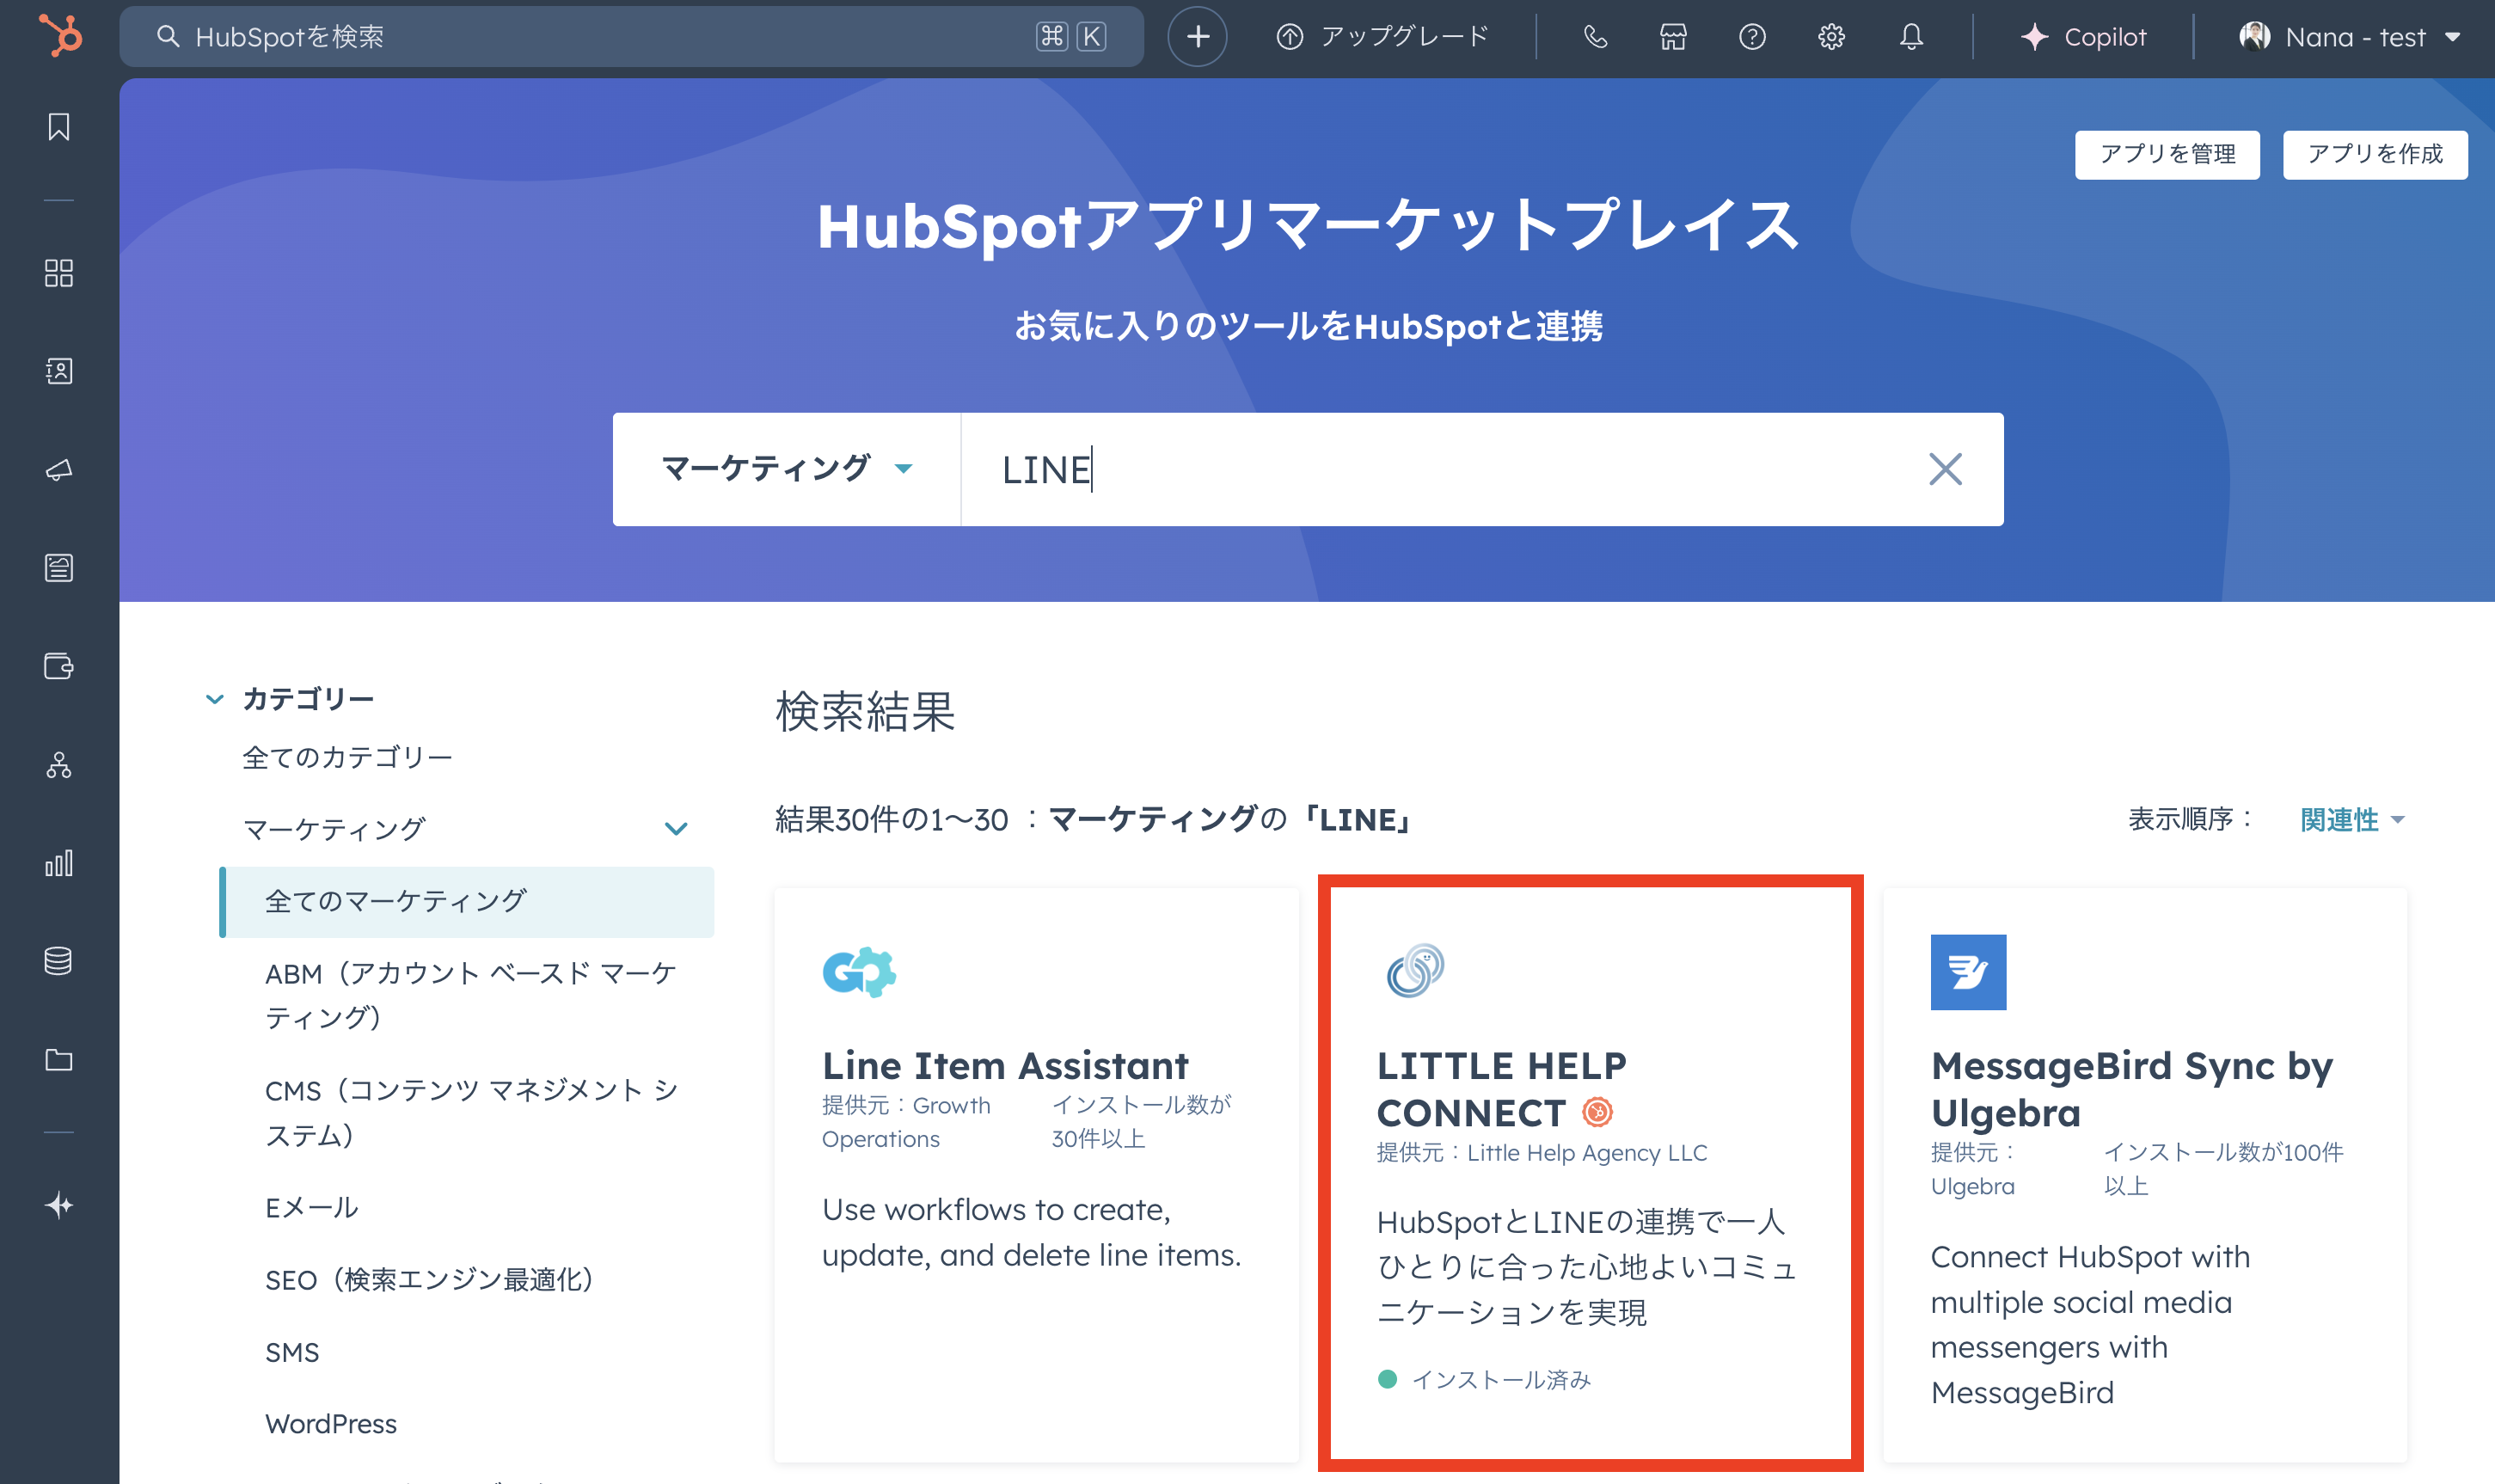Clear the LINE search text with X
The image size is (2495, 1484).
coord(1944,469)
